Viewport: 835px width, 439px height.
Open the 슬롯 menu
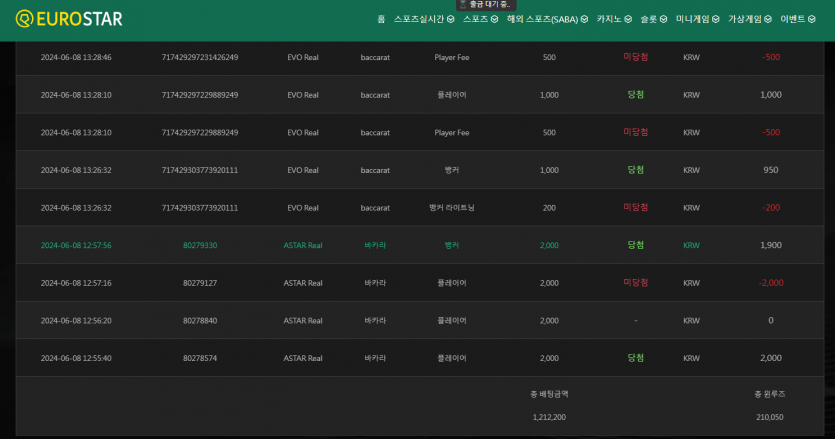pyautogui.click(x=649, y=19)
